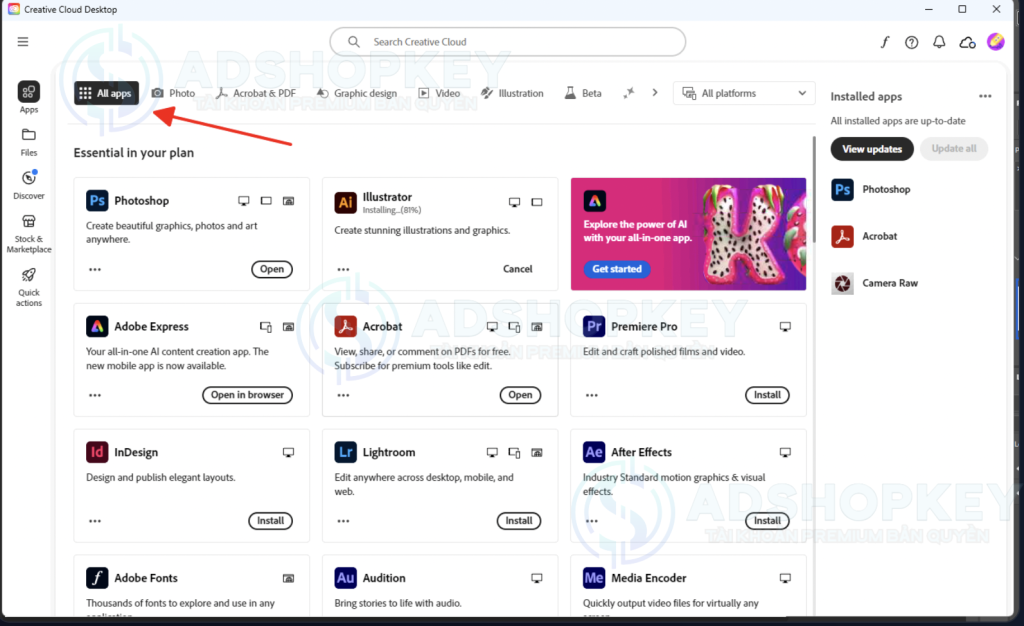Click the Media Encoder Me icon
Screen dimensions: 1024x626
pos(594,578)
